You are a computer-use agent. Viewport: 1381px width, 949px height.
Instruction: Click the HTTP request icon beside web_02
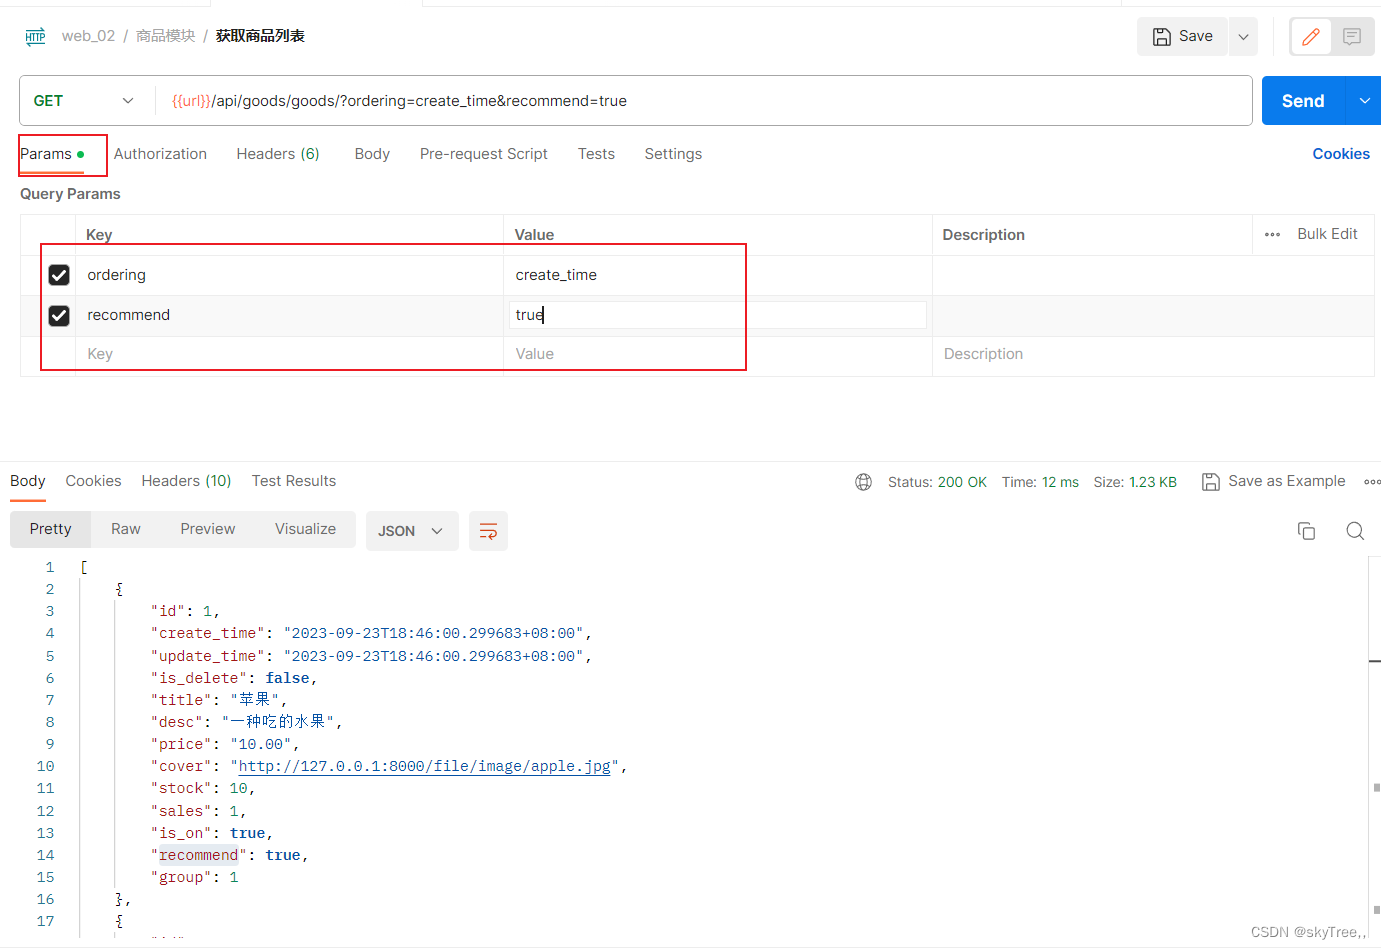click(35, 36)
